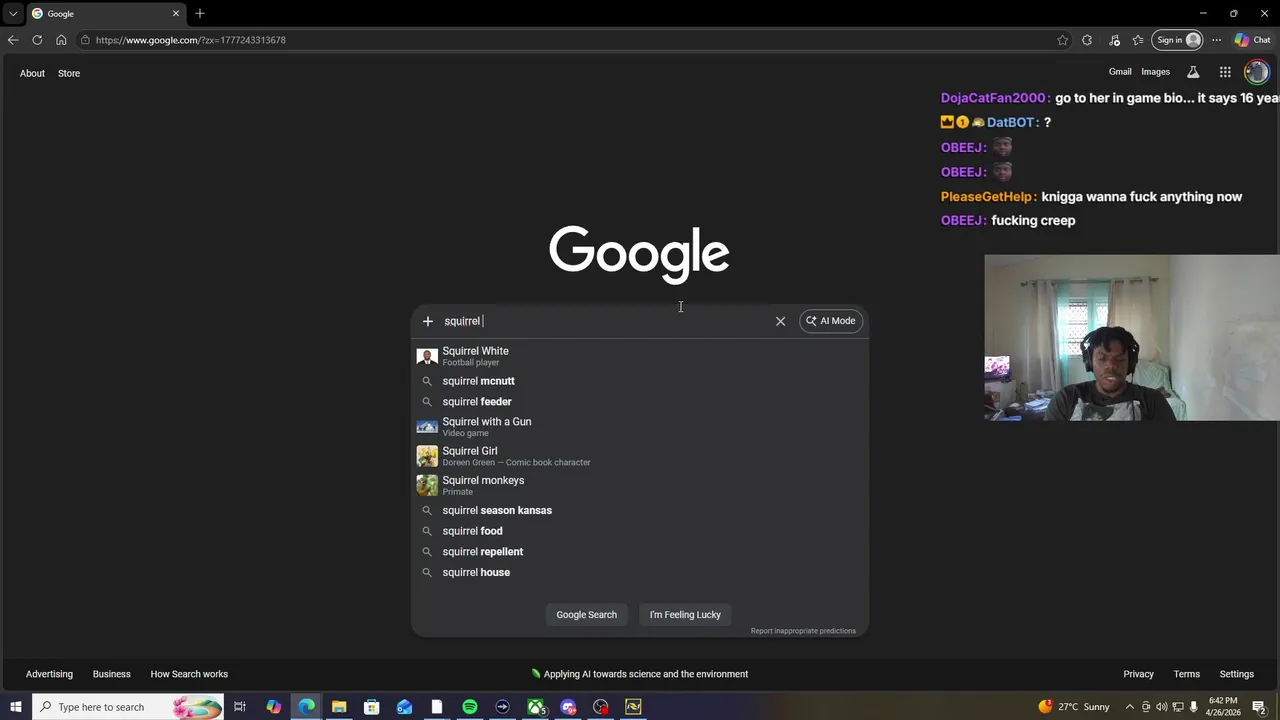This screenshot has width=1280, height=720.
Task: Open the favorites list icon
Action: point(1138,40)
